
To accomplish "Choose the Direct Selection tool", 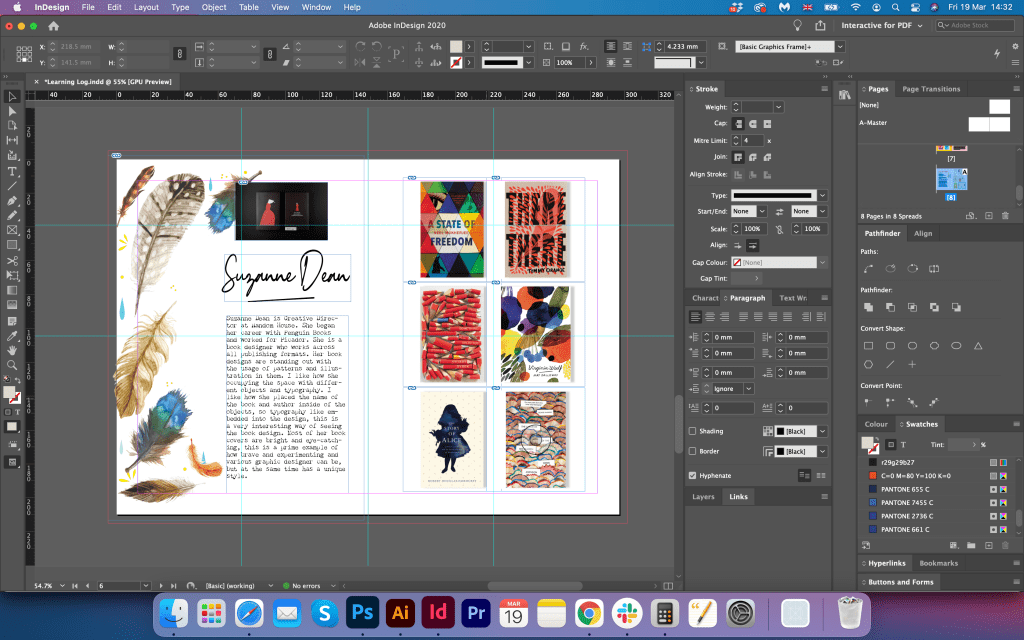I will click(x=13, y=111).
